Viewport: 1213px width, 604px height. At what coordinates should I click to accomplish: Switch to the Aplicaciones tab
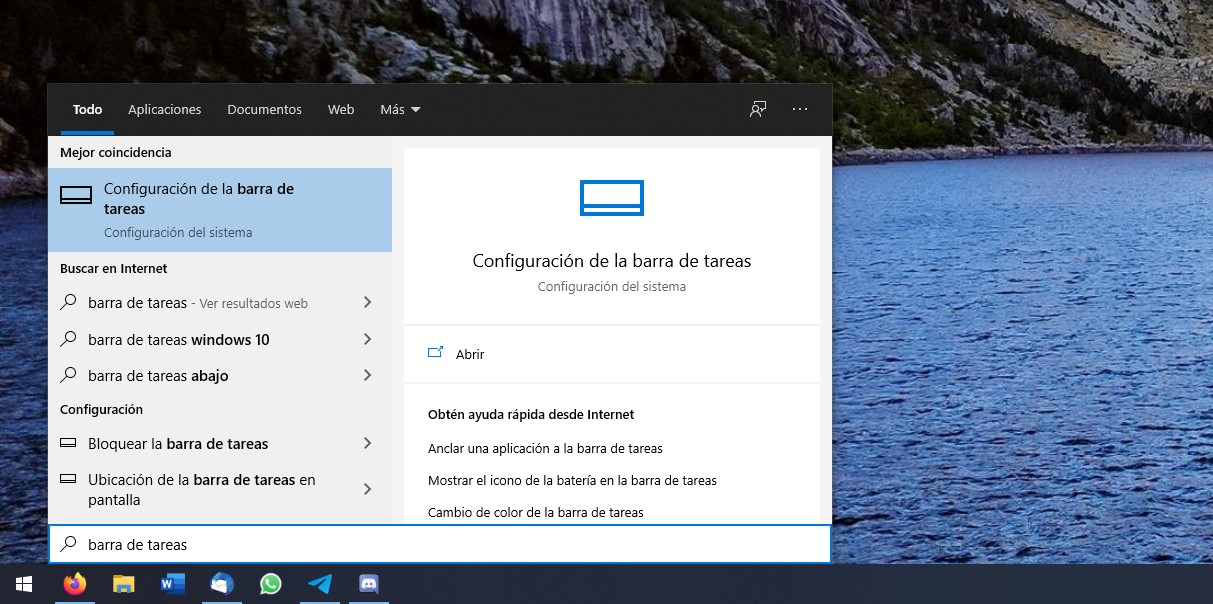[x=164, y=110]
